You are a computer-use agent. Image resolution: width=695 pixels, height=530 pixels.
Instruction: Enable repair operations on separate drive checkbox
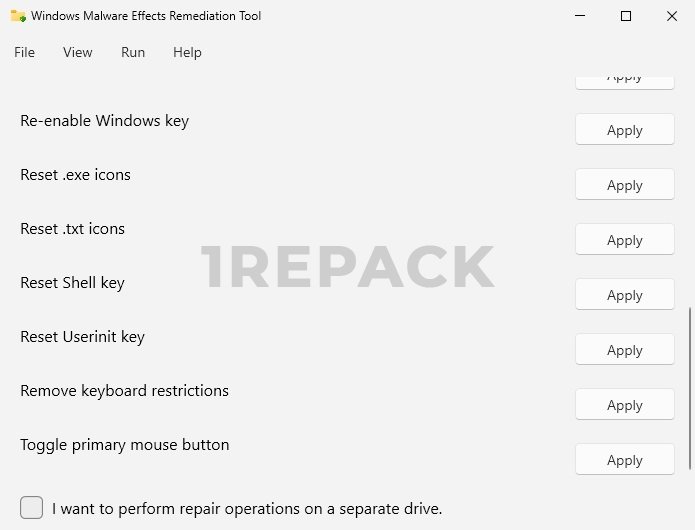[32, 507]
